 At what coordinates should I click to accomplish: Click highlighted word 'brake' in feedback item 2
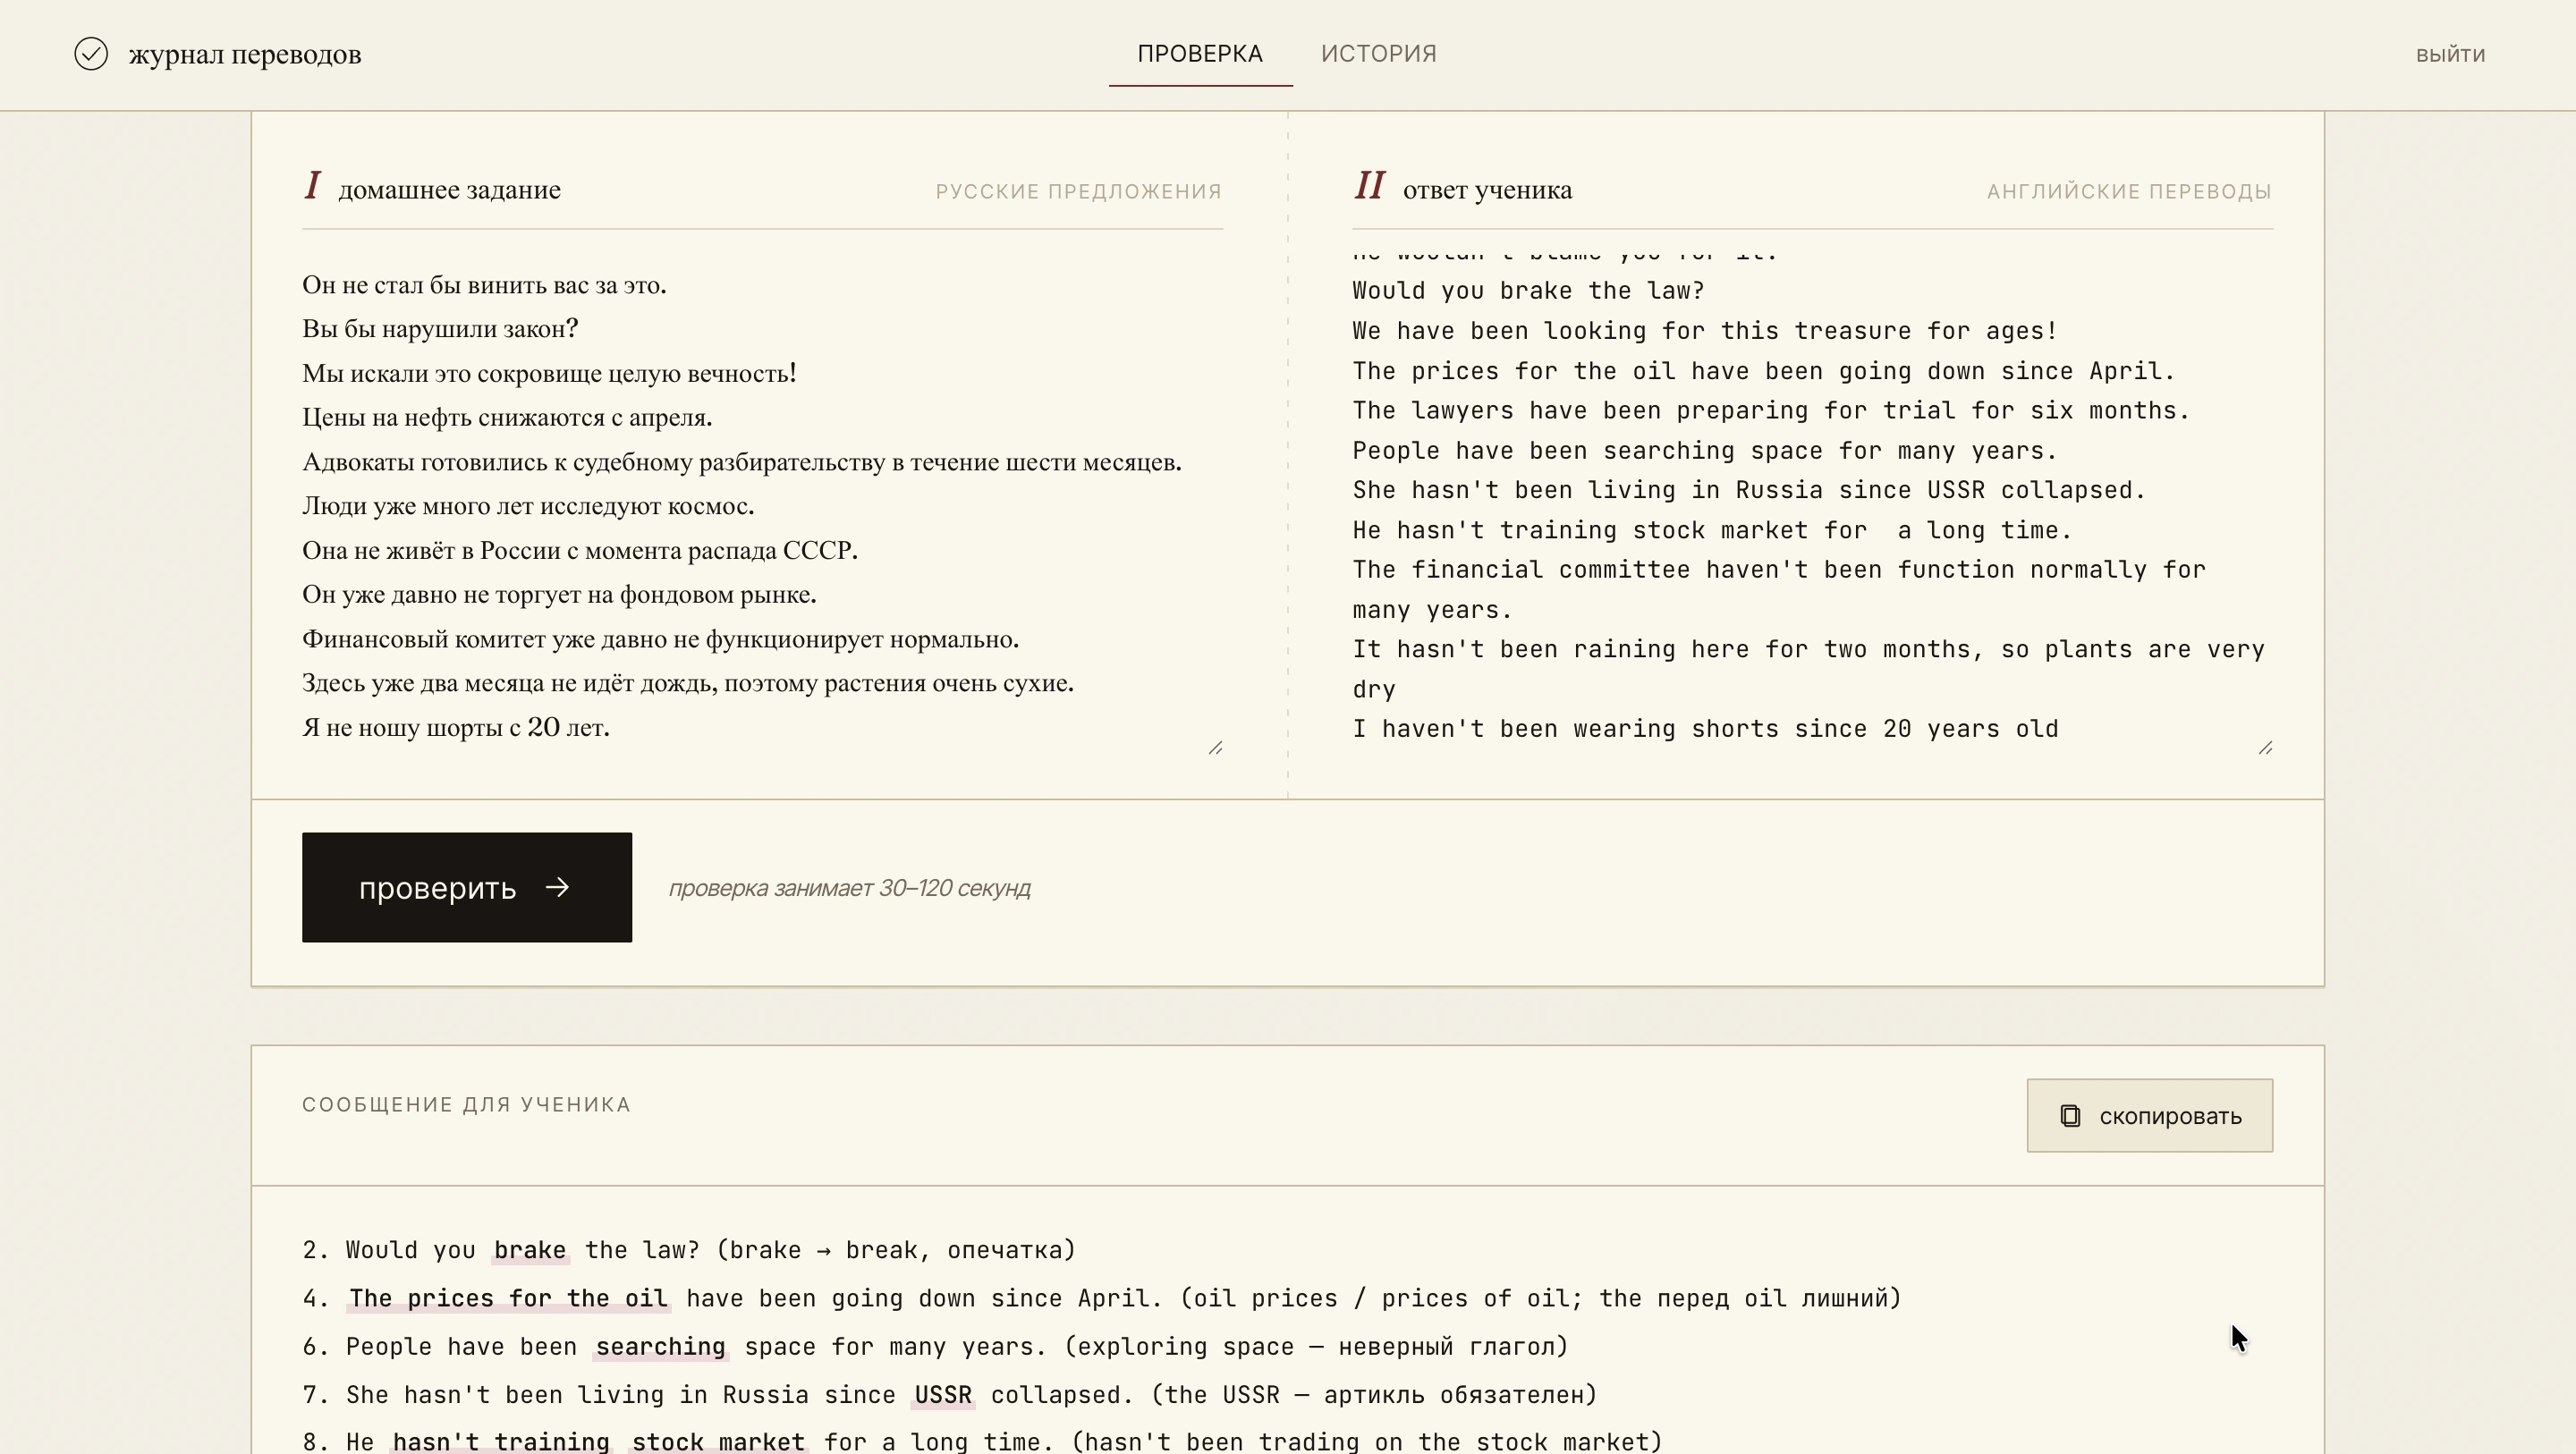pyautogui.click(x=530, y=1250)
